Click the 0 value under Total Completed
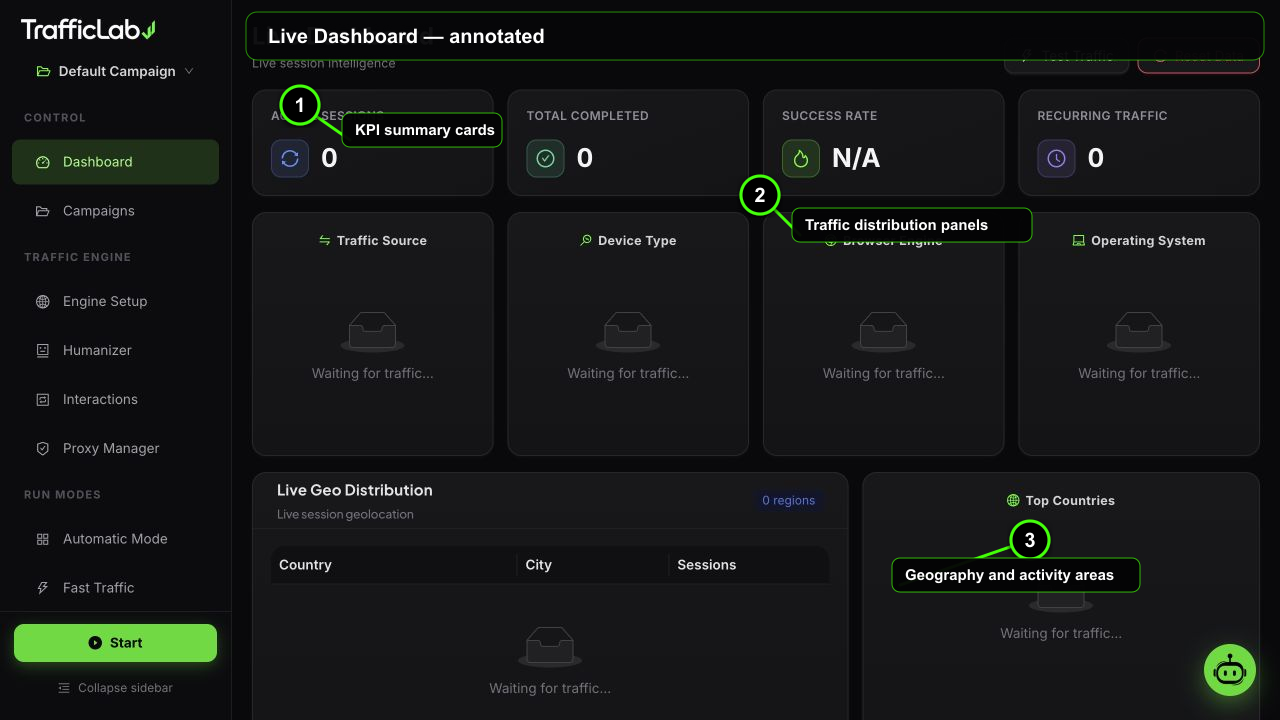Screen dimensions: 1280x720 585,158
